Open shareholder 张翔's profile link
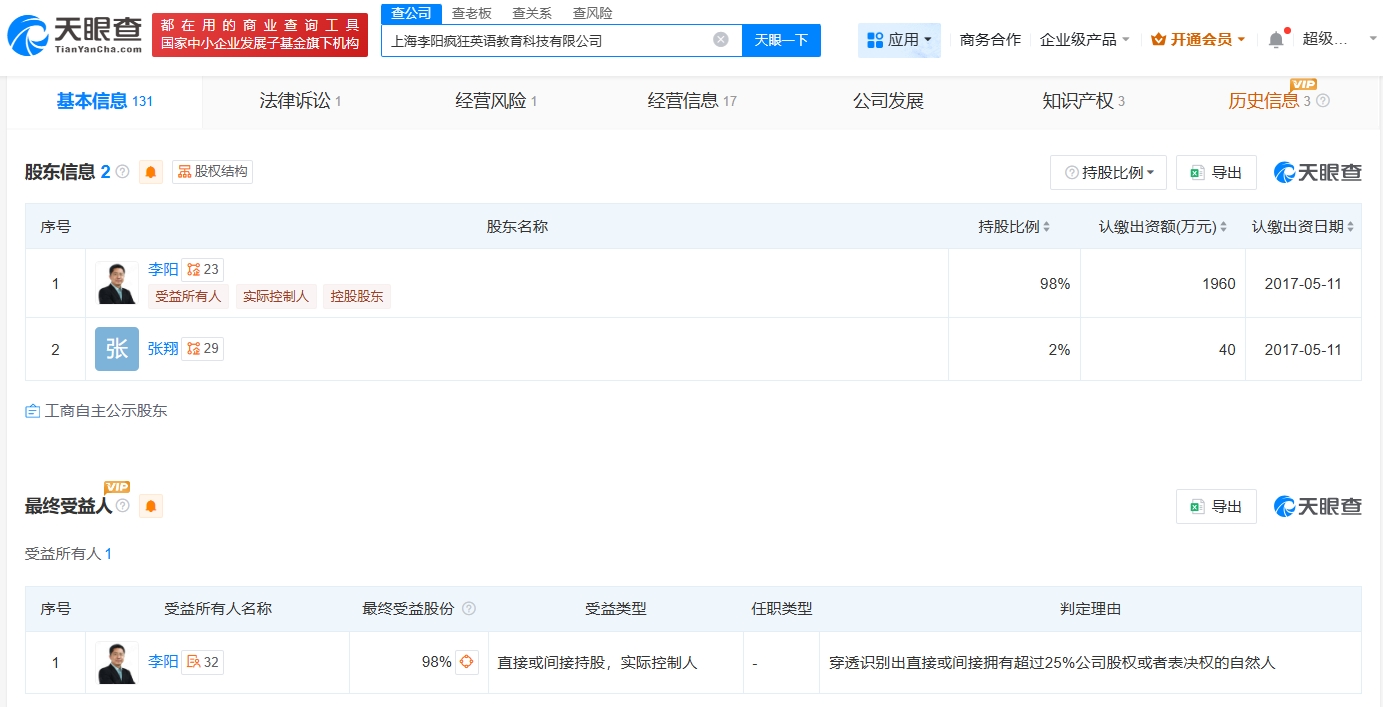 (163, 348)
